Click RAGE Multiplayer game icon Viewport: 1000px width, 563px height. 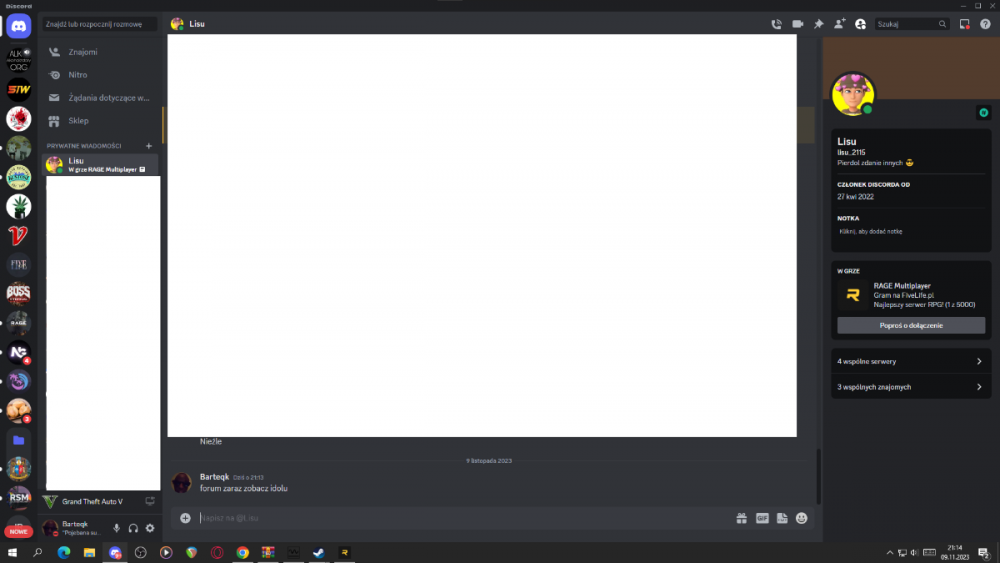coord(853,295)
